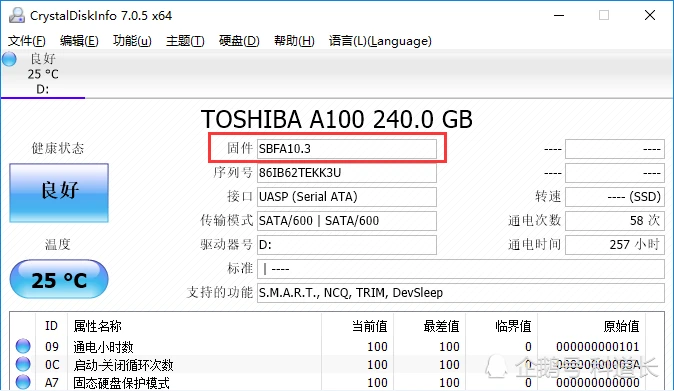The width and height of the screenshot is (674, 391).
Task: Click the 最差值 column header
Action: coord(441,326)
